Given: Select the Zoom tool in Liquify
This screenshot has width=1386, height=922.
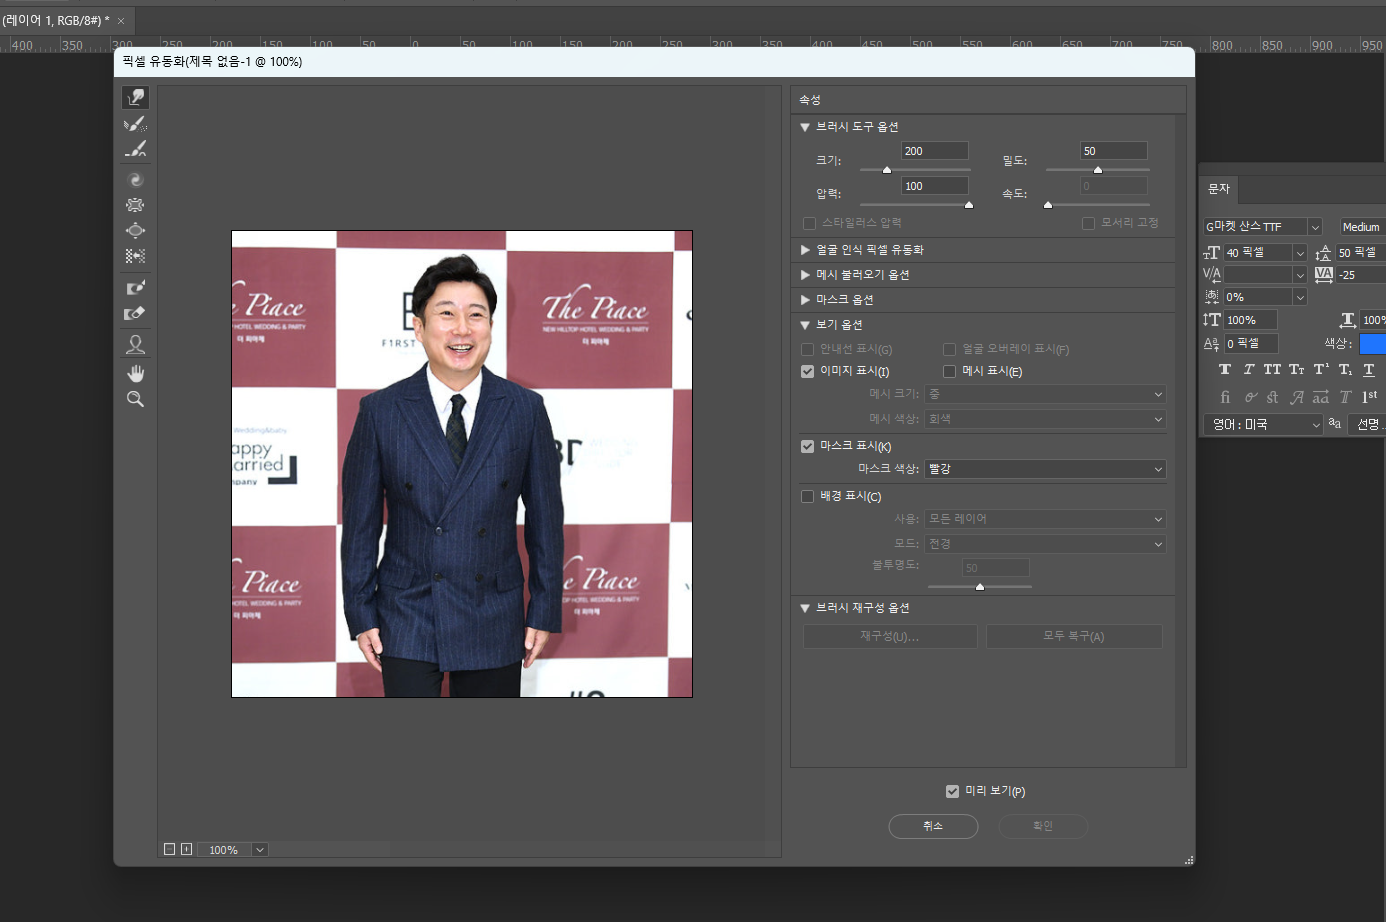Looking at the screenshot, I should 136,399.
